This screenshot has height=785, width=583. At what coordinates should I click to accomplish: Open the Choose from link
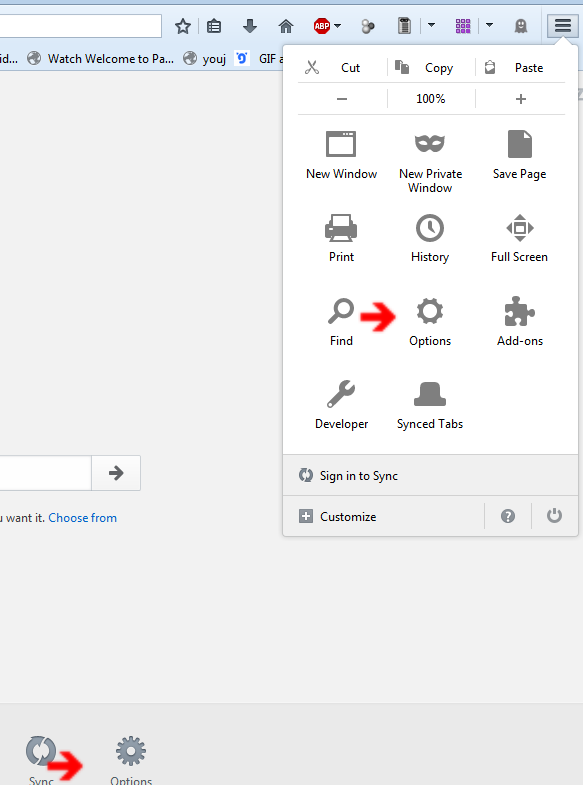point(83,518)
